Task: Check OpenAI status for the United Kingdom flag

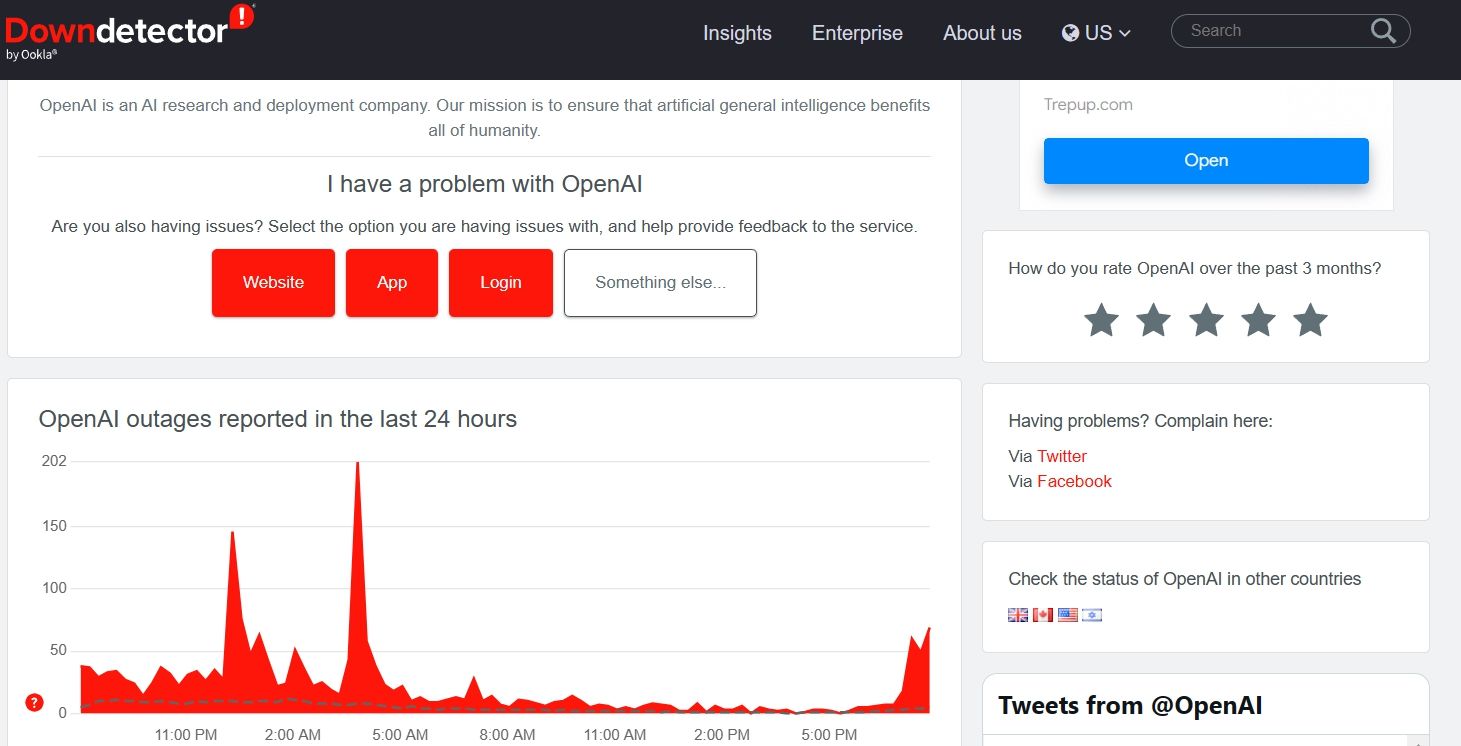Action: (x=1017, y=615)
